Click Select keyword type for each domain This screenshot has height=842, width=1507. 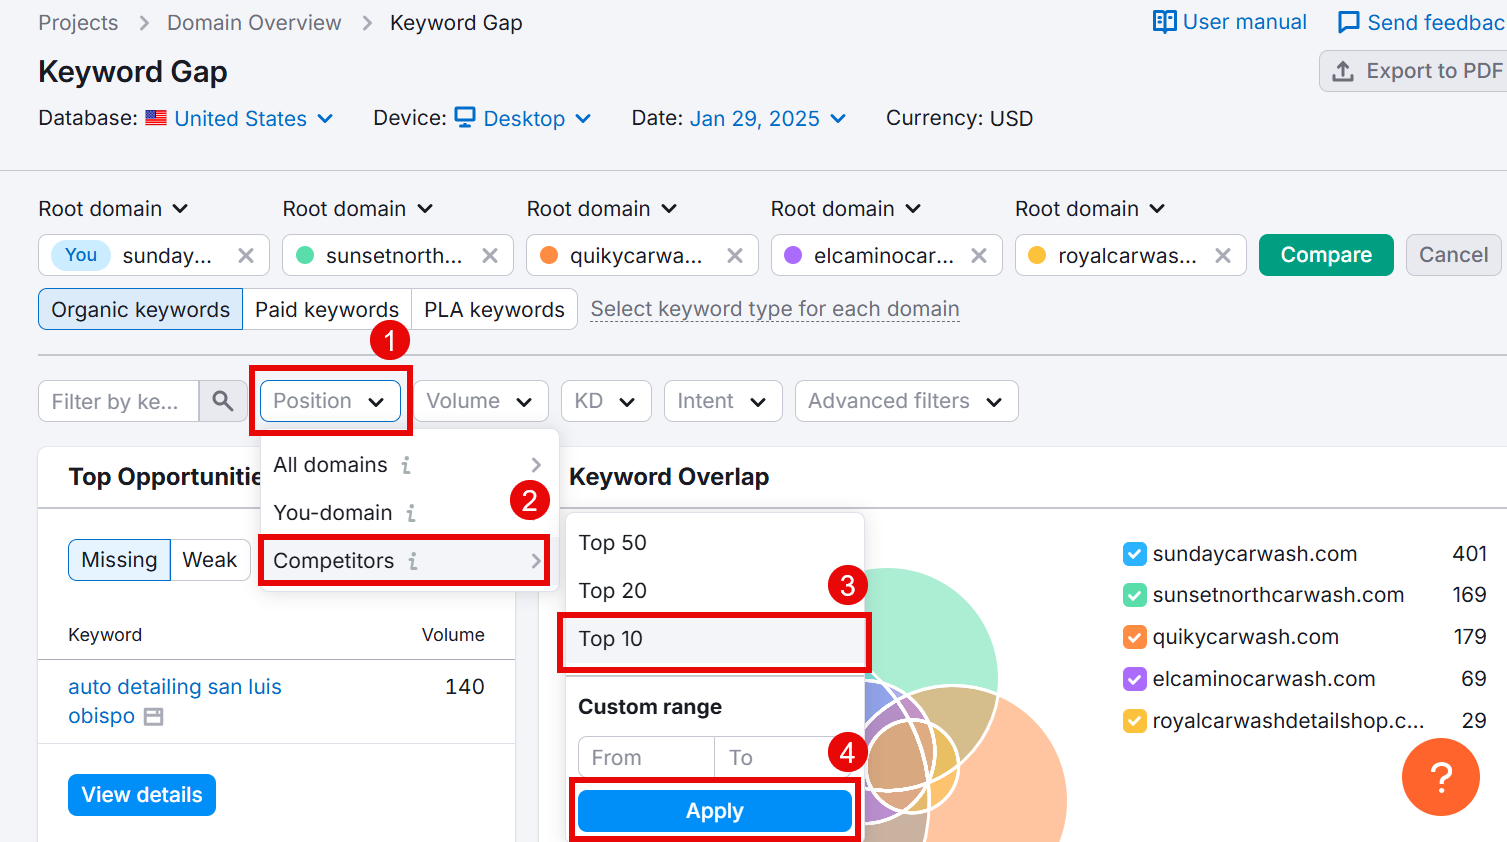pyautogui.click(x=775, y=309)
